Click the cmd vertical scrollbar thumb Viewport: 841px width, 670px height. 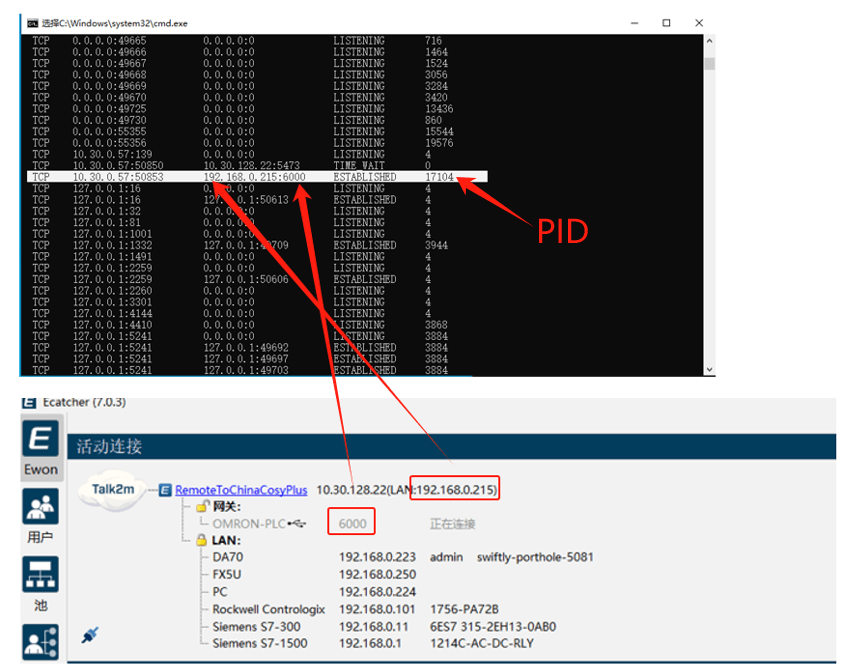710,64
